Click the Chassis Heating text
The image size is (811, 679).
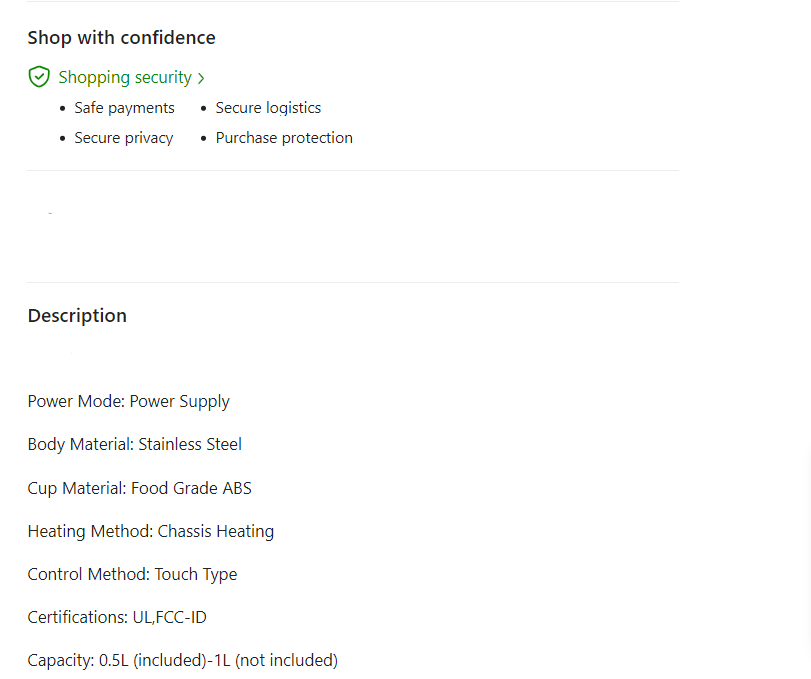tap(215, 531)
